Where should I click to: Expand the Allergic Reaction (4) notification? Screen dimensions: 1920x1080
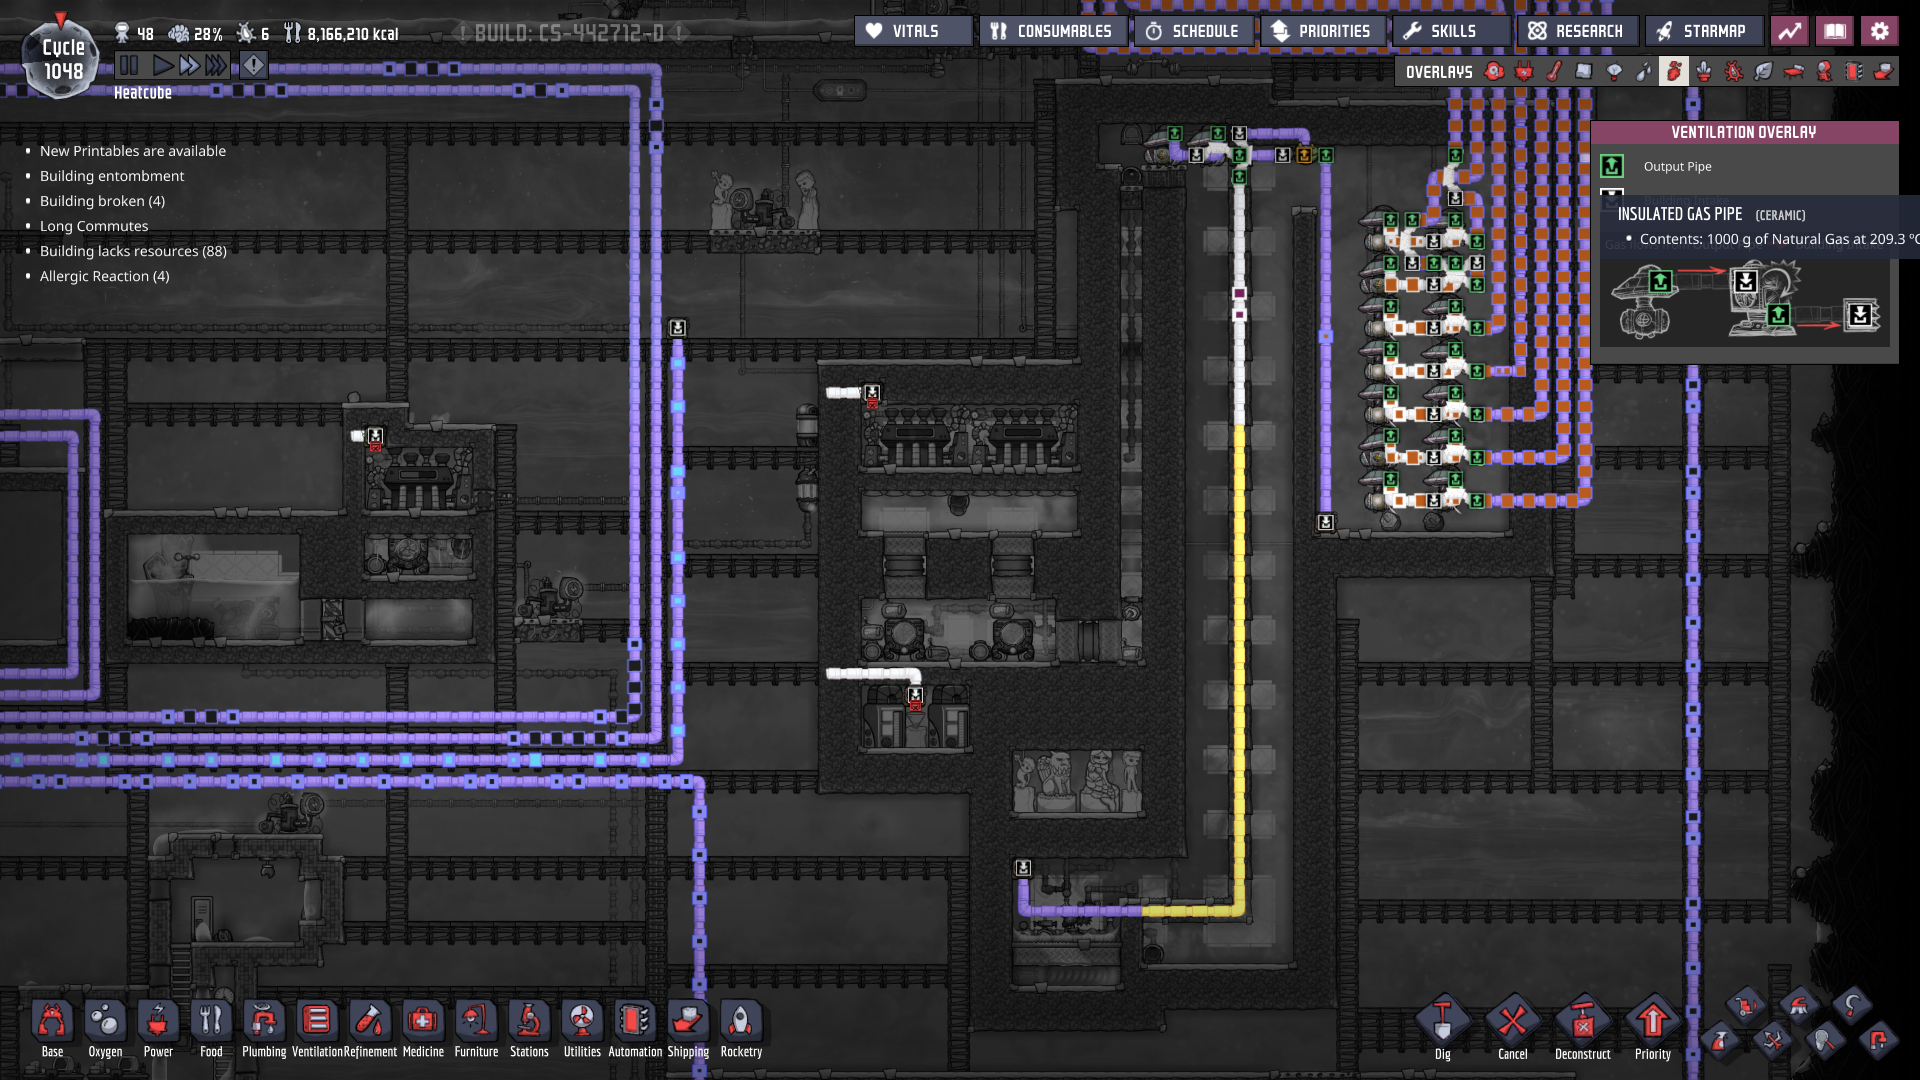(104, 276)
